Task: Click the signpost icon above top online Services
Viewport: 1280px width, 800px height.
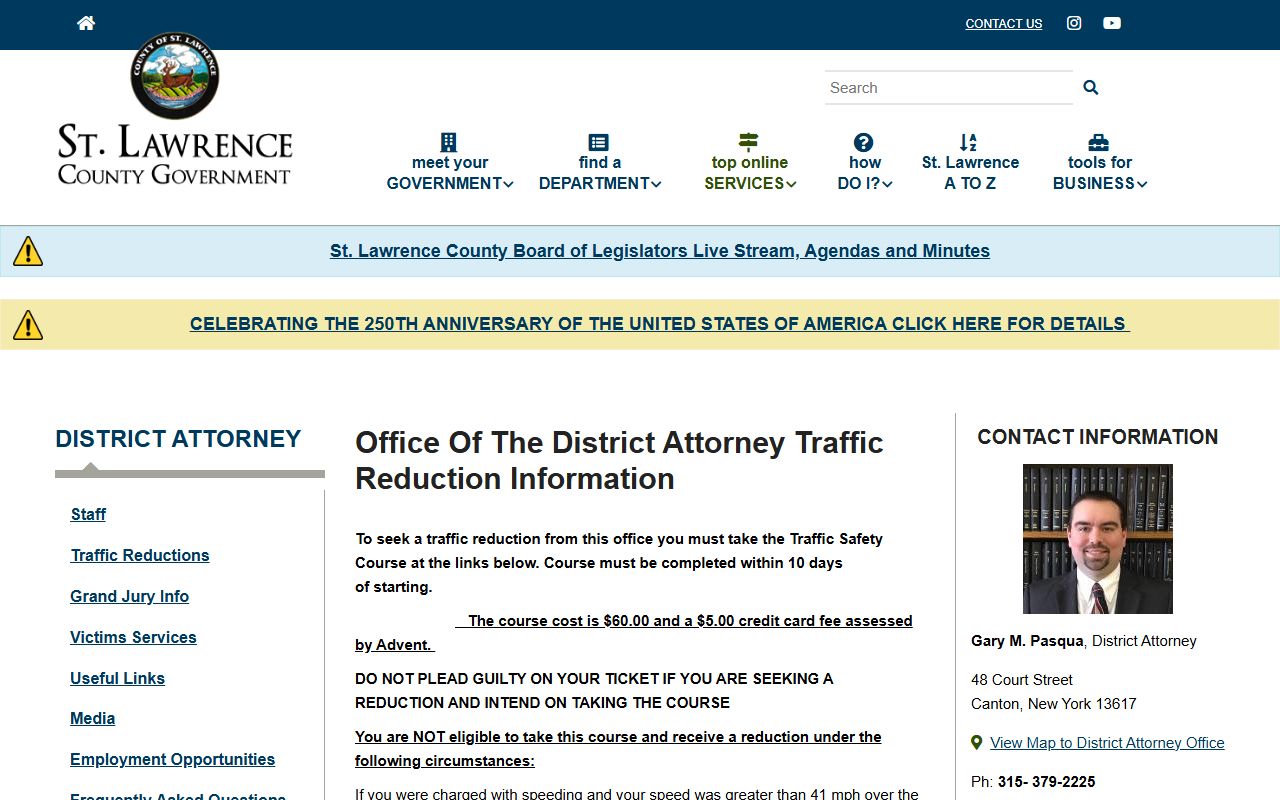Action: (x=749, y=142)
